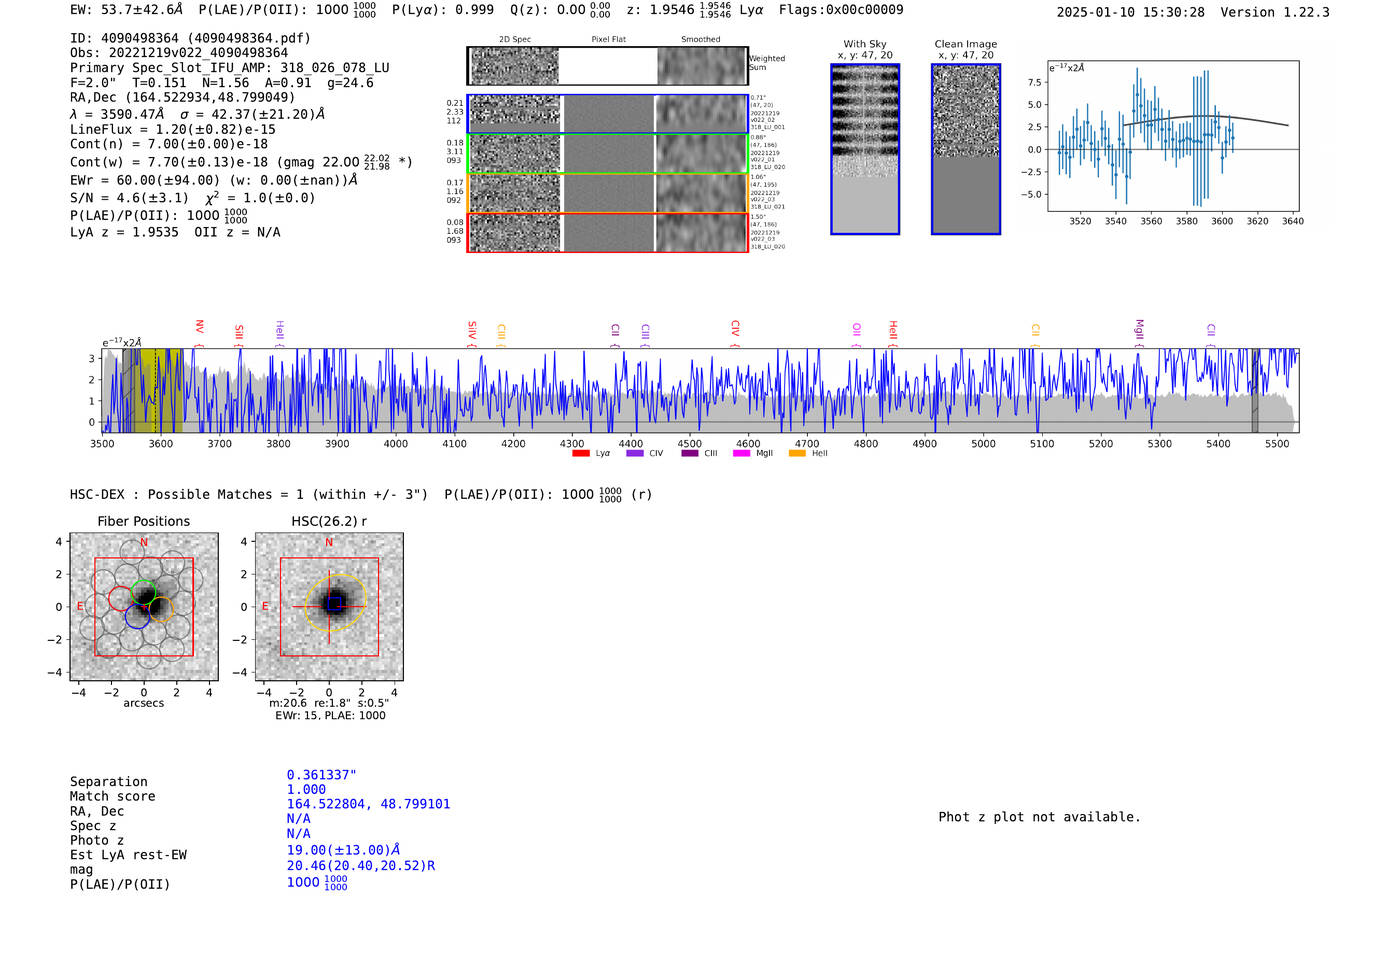The height and width of the screenshot is (953, 1400).
Task: Click the HSC(26.2) r cutout image
Action: 329,607
